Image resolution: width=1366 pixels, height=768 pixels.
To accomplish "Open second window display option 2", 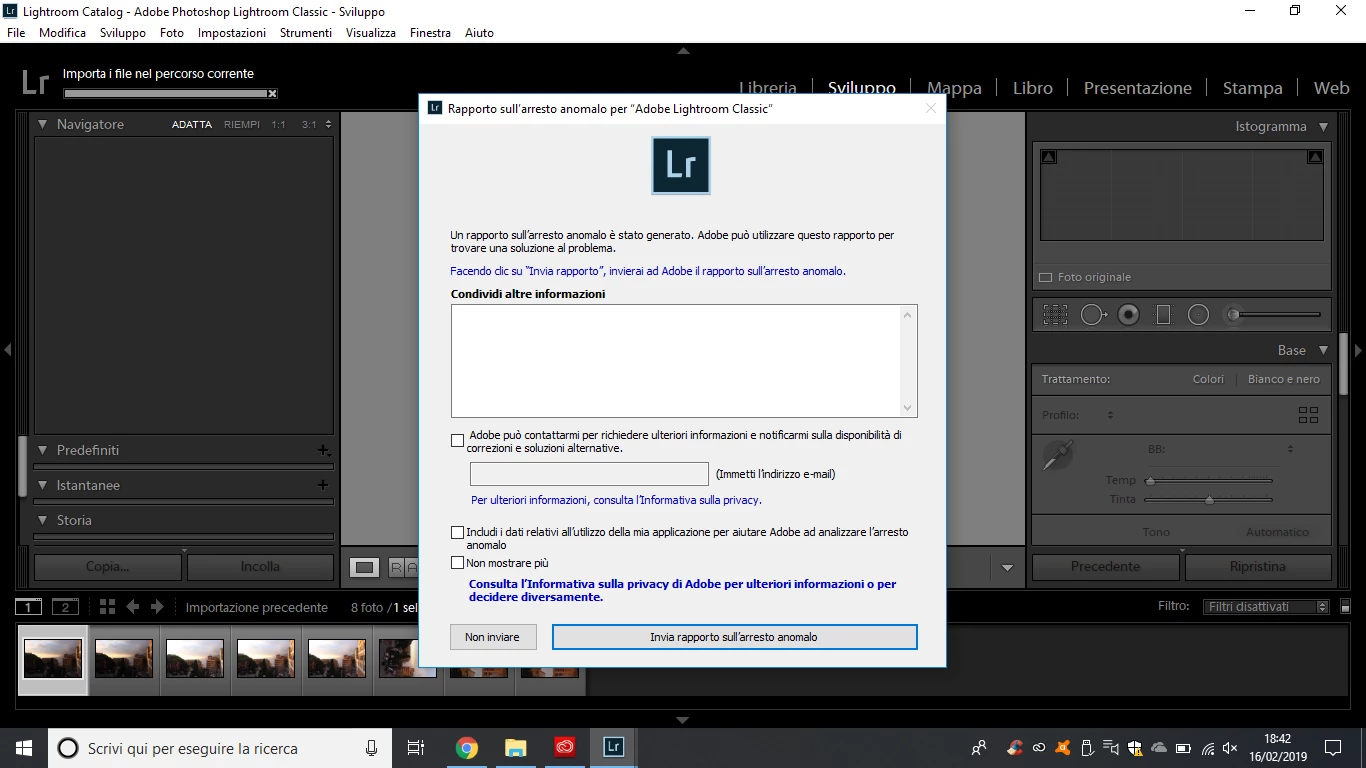I will tap(65, 607).
